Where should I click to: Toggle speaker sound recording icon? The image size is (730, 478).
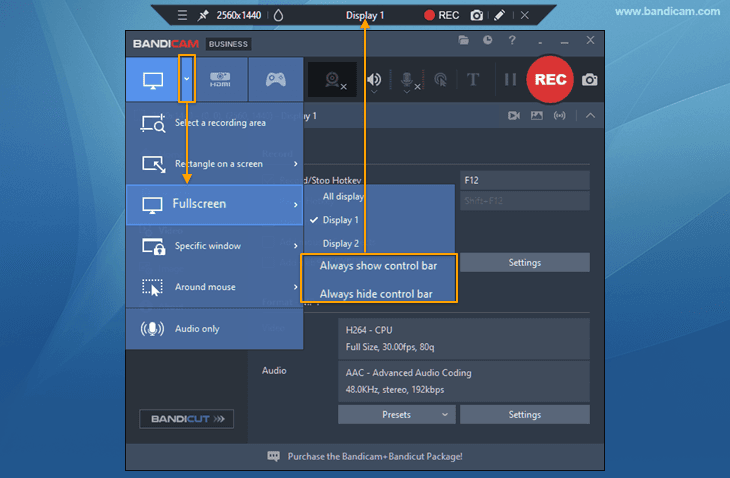[x=374, y=79]
